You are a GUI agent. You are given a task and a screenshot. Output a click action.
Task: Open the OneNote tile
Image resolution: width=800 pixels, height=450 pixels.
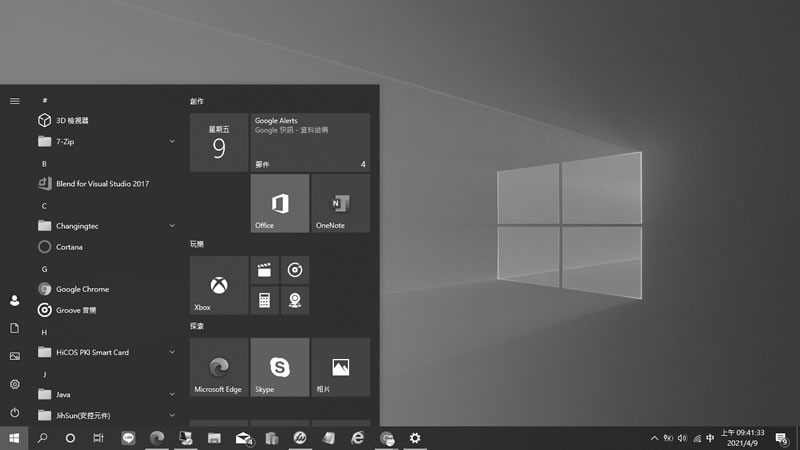[340, 203]
